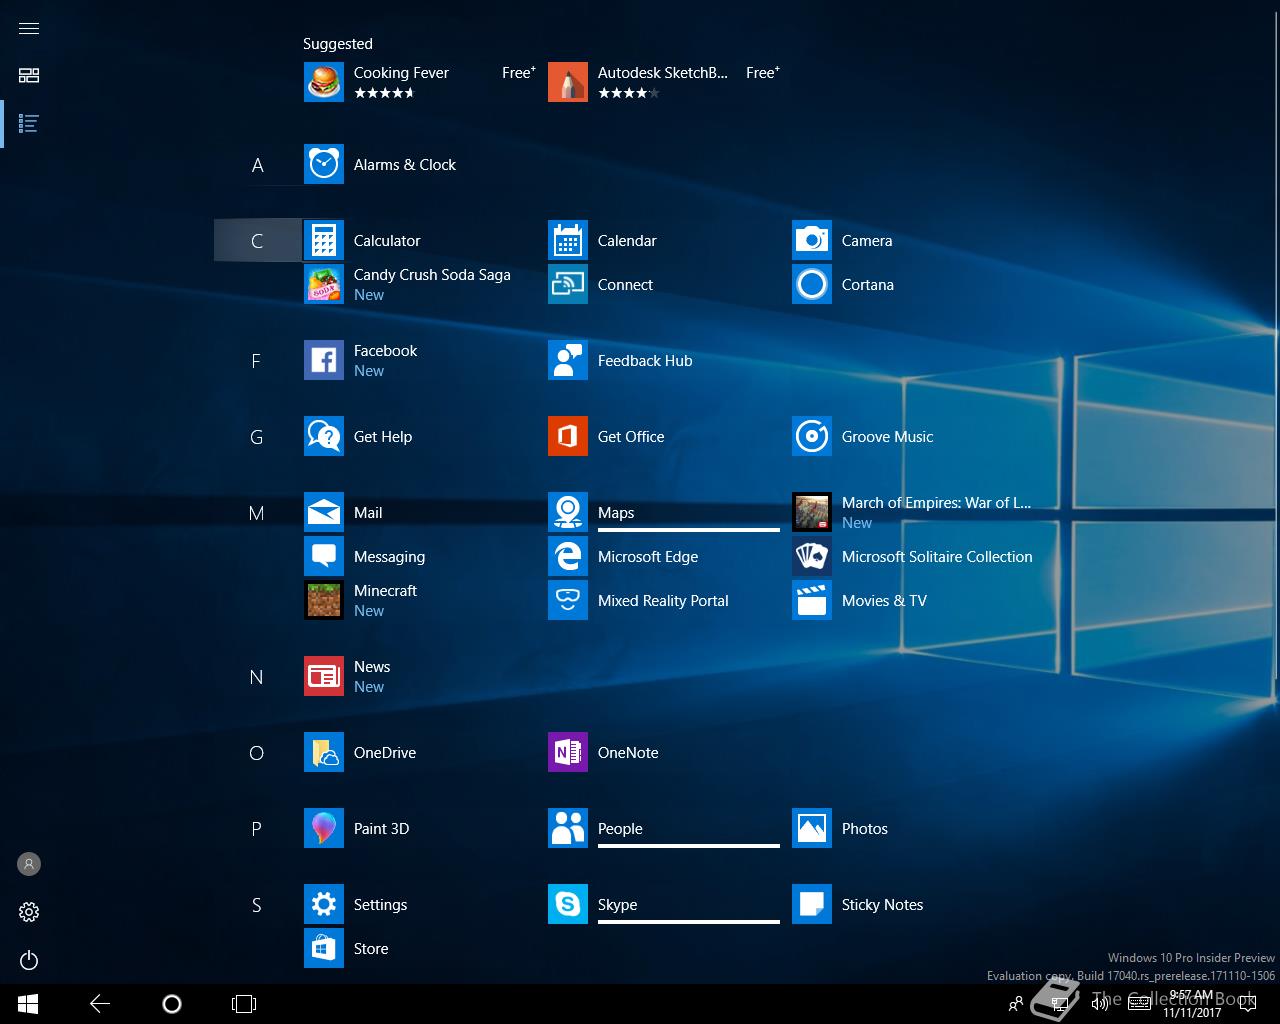The width and height of the screenshot is (1280, 1024).
Task: Launch the Calculator app icon
Action: point(323,240)
